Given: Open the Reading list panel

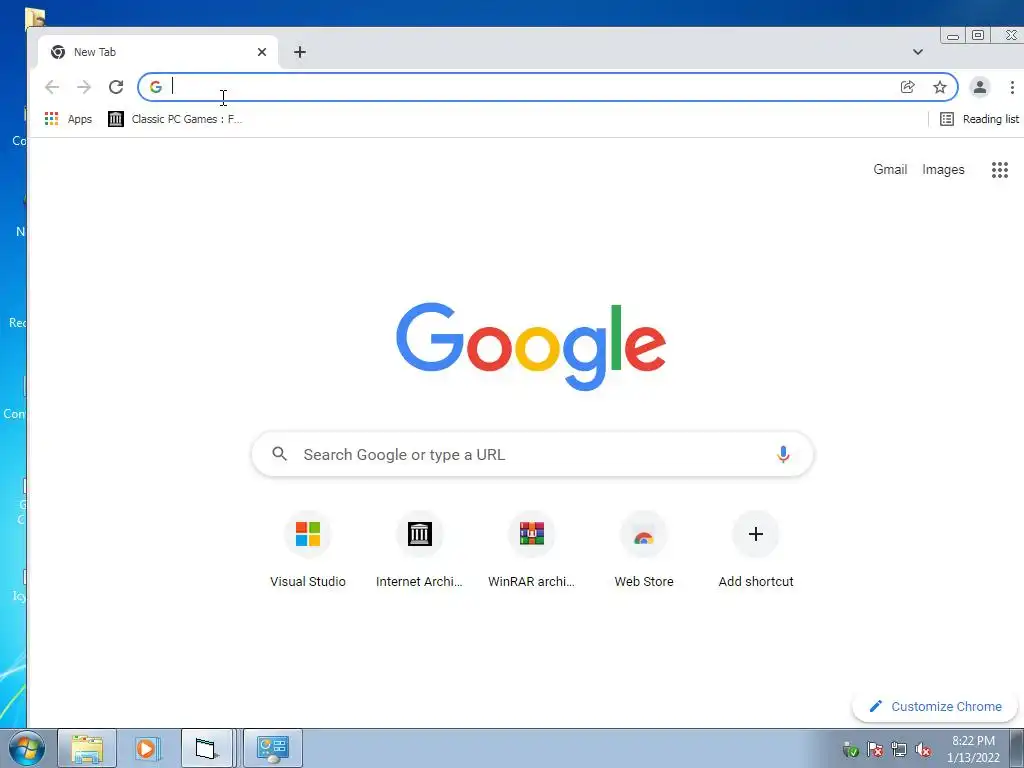Looking at the screenshot, I should (979, 119).
